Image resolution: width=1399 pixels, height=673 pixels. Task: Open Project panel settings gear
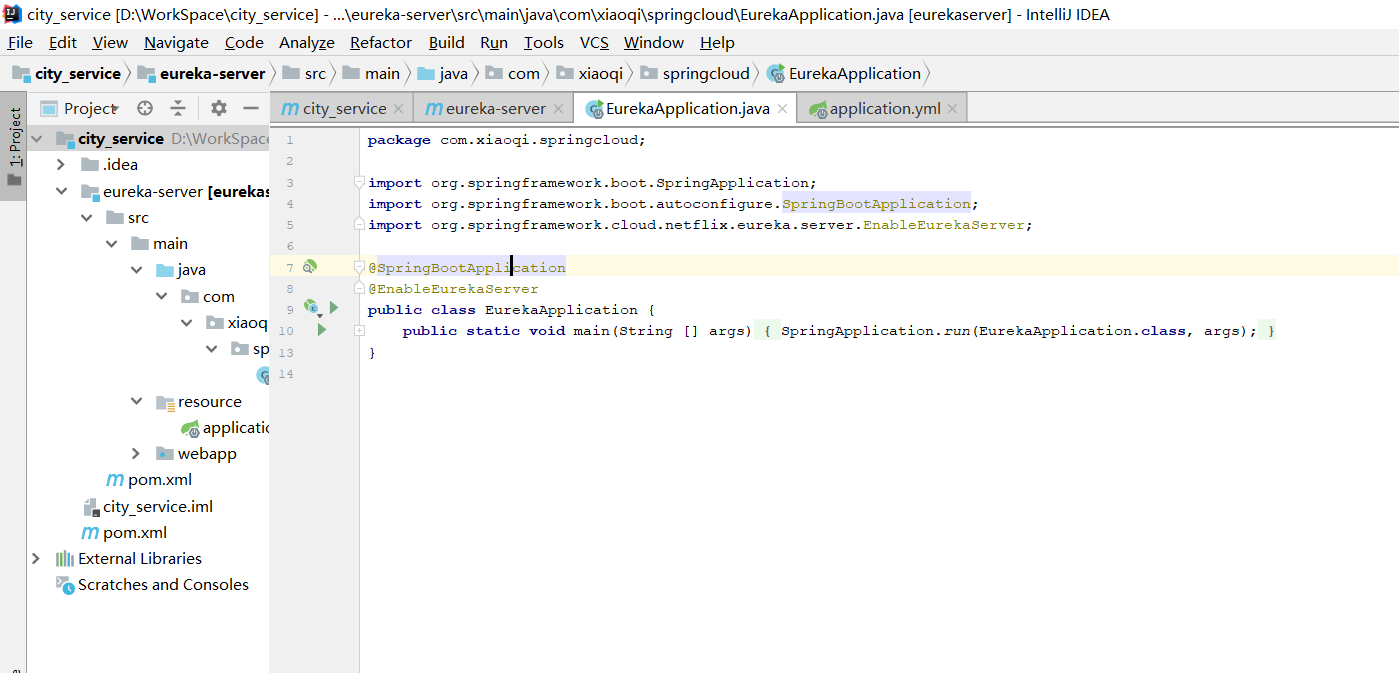pos(219,108)
